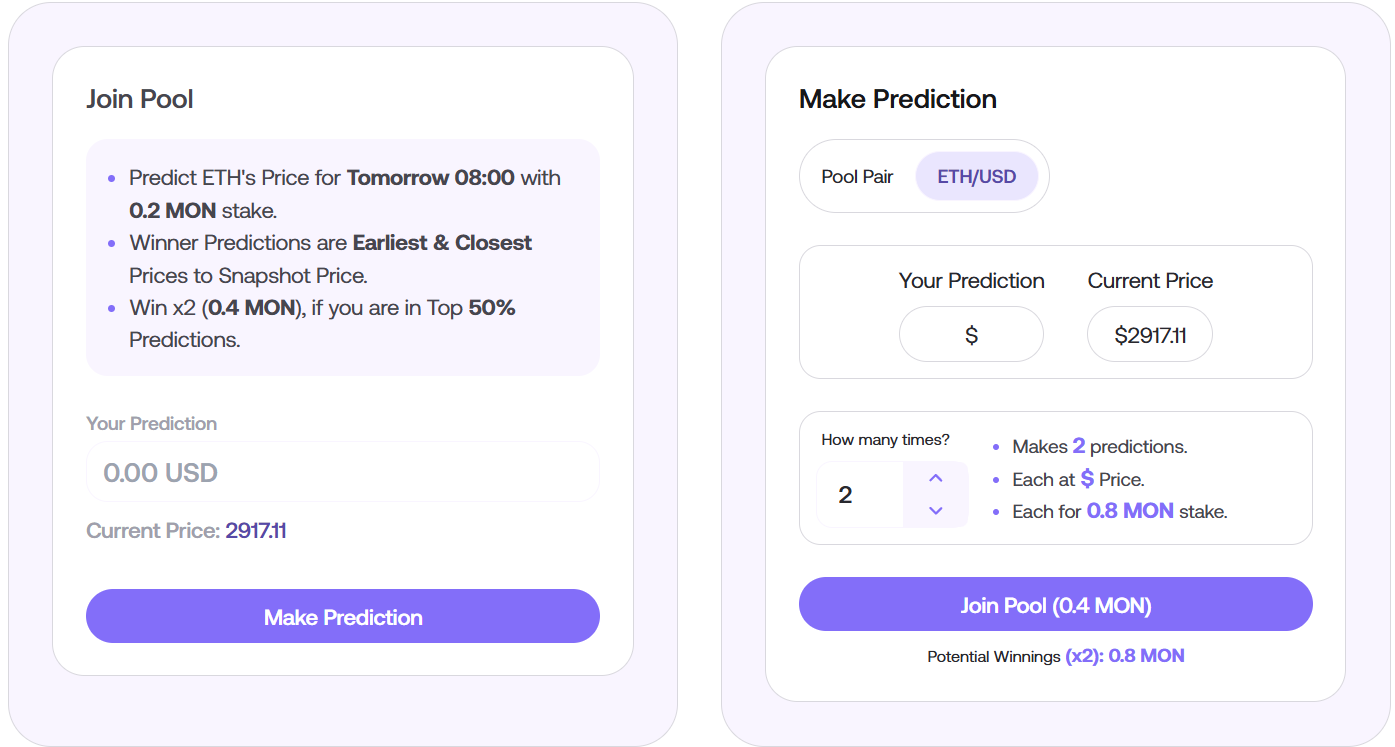Viewport: 1395px width, 747px height.
Task: Click the $2917.11 Current Price box
Action: [1149, 335]
